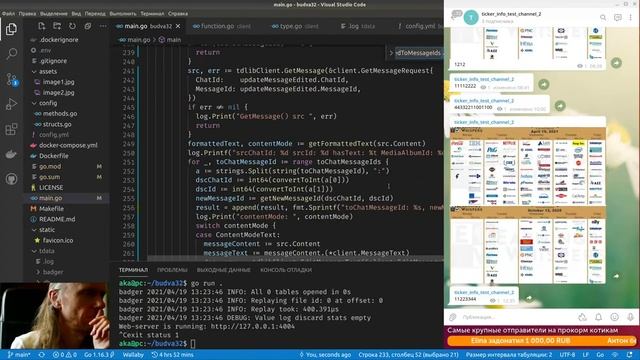Click the Go 1.16.3 version status item
The height and width of the screenshot is (360, 640).
[x=99, y=355]
